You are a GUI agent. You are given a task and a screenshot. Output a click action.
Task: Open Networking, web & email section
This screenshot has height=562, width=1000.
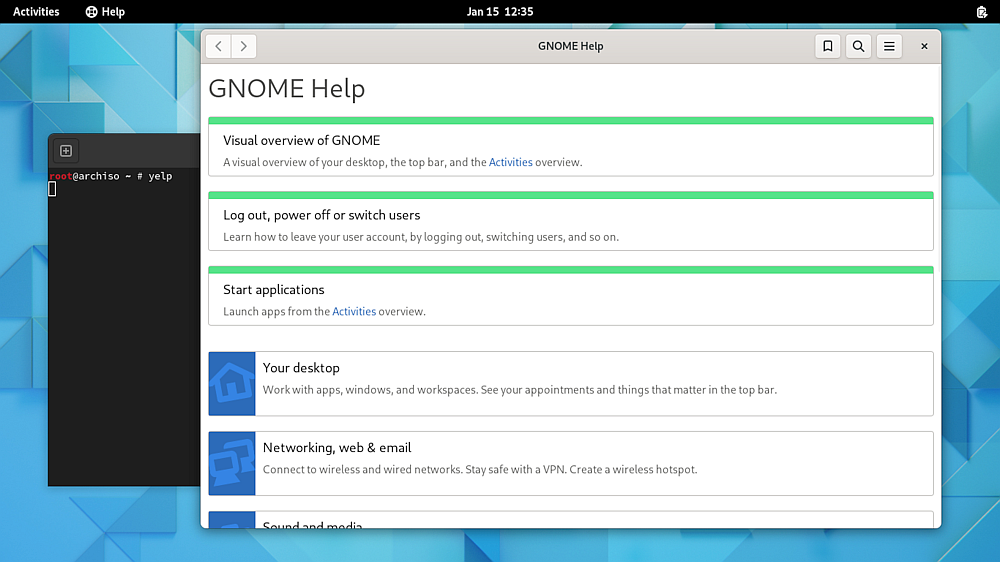pyautogui.click(x=571, y=463)
